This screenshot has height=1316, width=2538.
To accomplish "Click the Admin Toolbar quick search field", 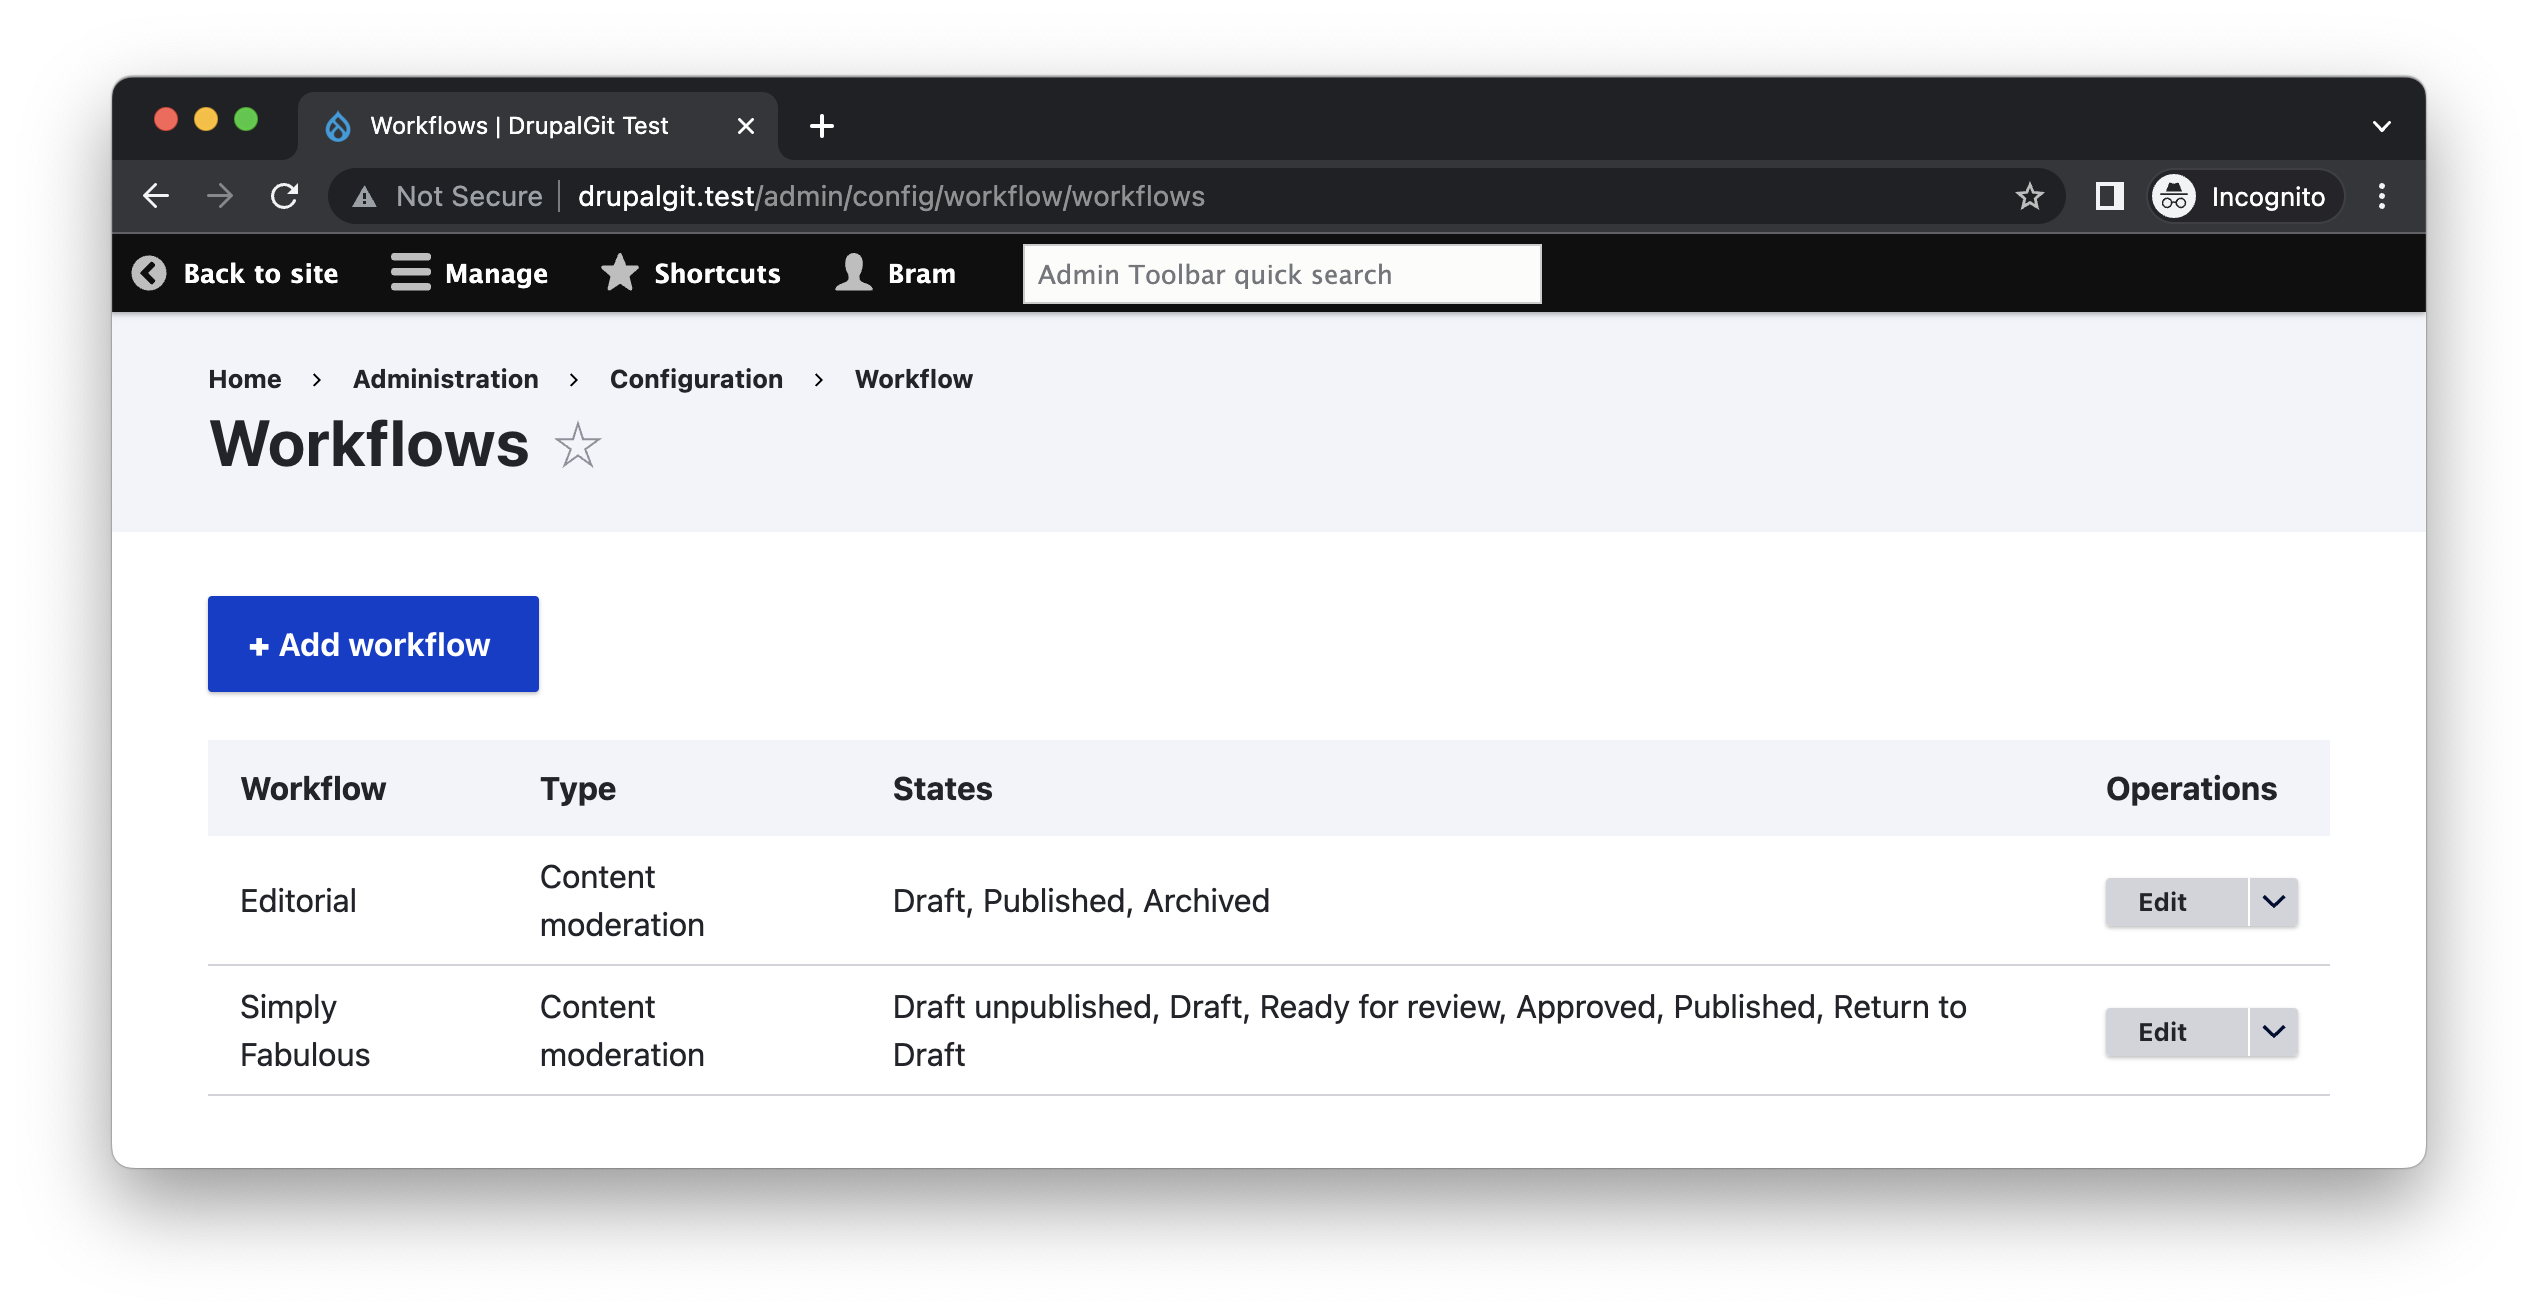I will 1281,273.
